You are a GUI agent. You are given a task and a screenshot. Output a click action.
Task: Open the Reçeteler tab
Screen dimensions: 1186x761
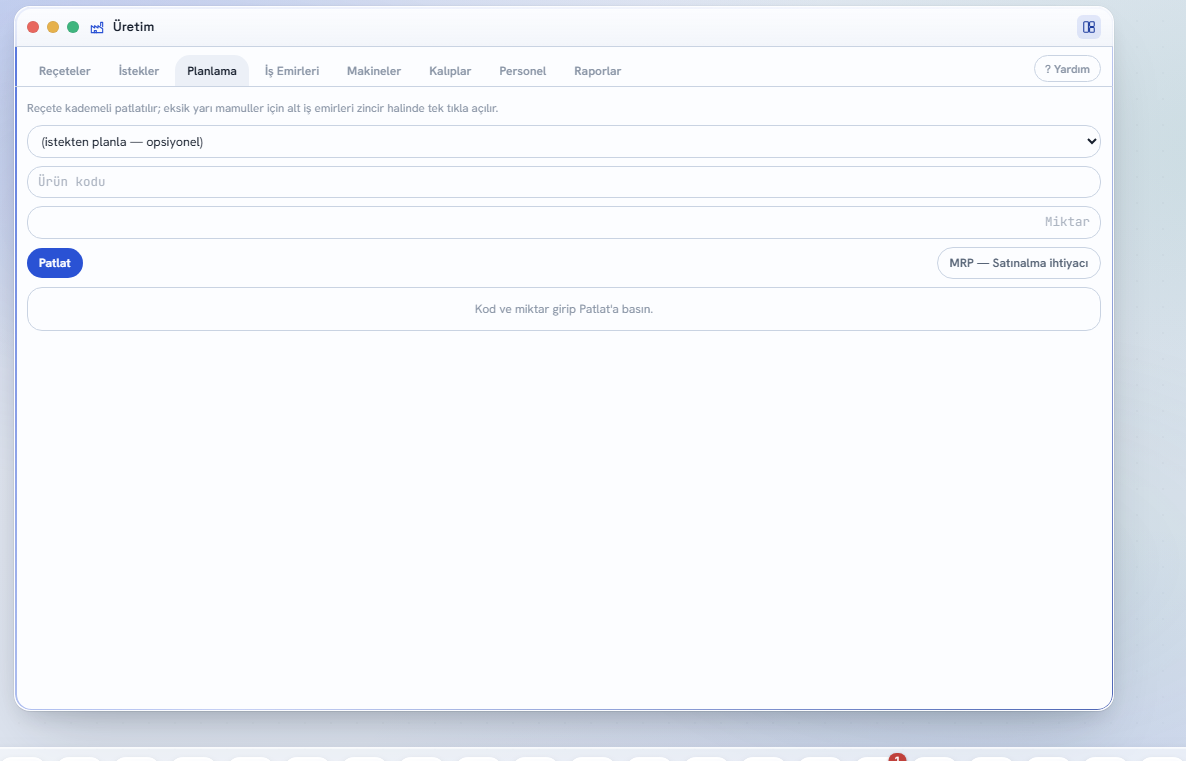64,71
